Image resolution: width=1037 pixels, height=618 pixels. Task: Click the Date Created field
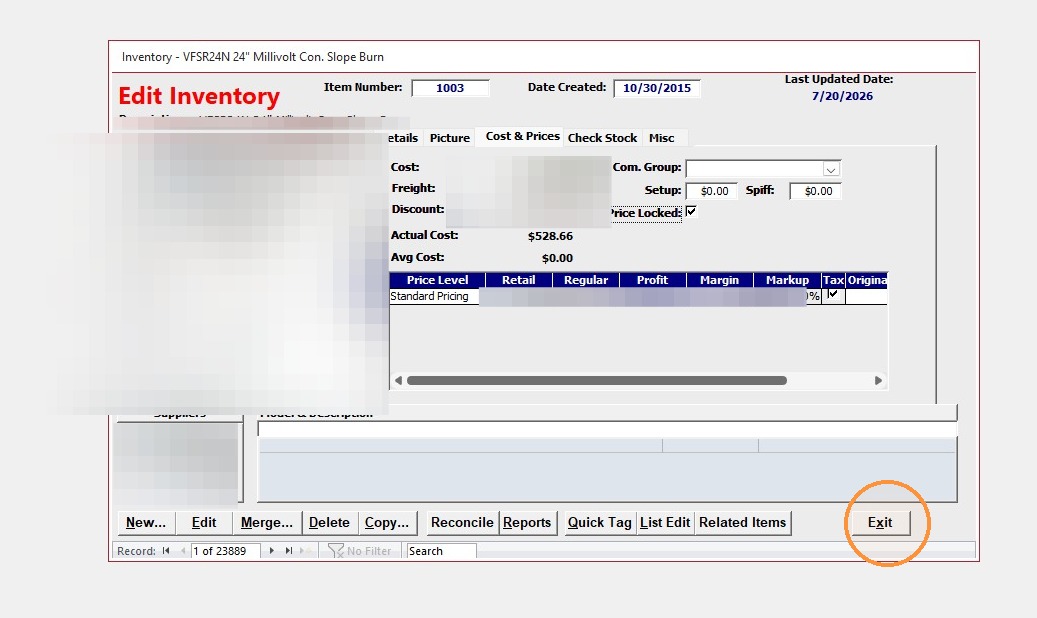657,88
